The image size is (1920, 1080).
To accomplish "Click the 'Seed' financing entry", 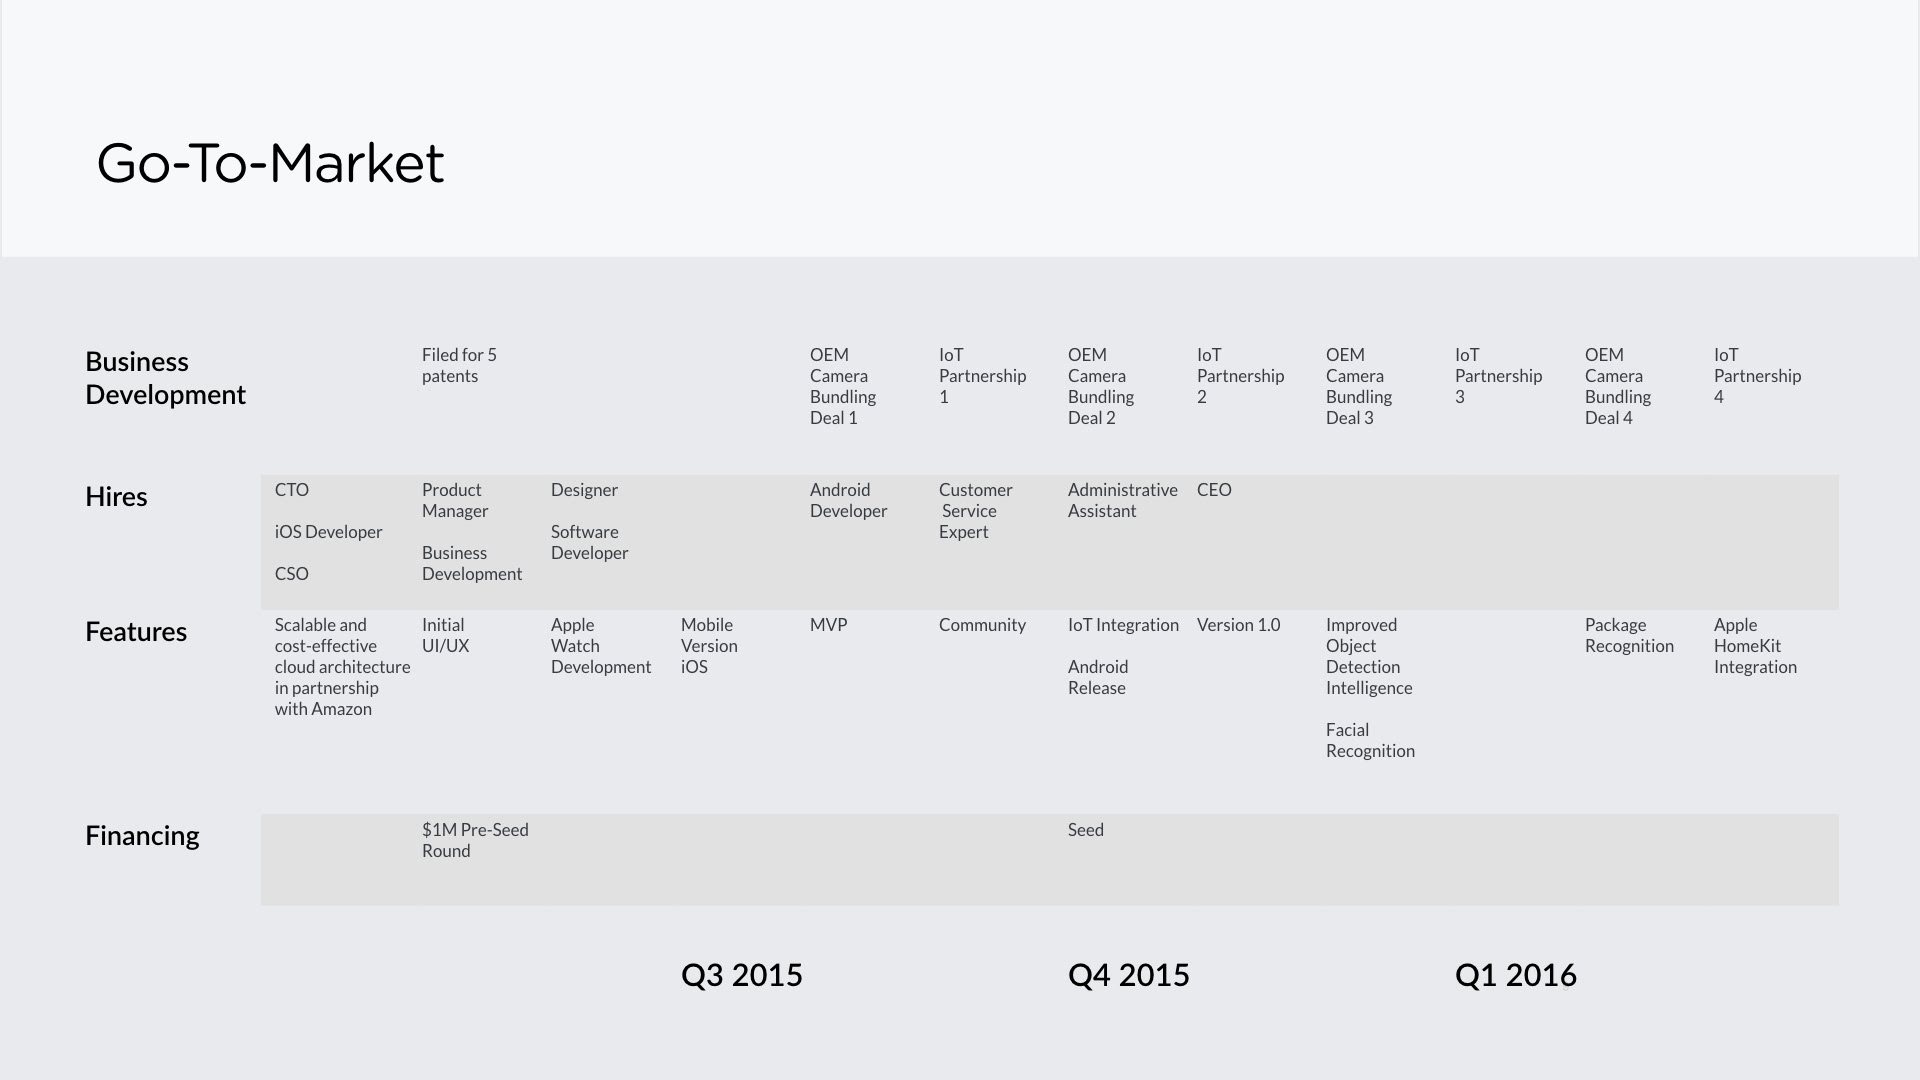I will coord(1085,830).
